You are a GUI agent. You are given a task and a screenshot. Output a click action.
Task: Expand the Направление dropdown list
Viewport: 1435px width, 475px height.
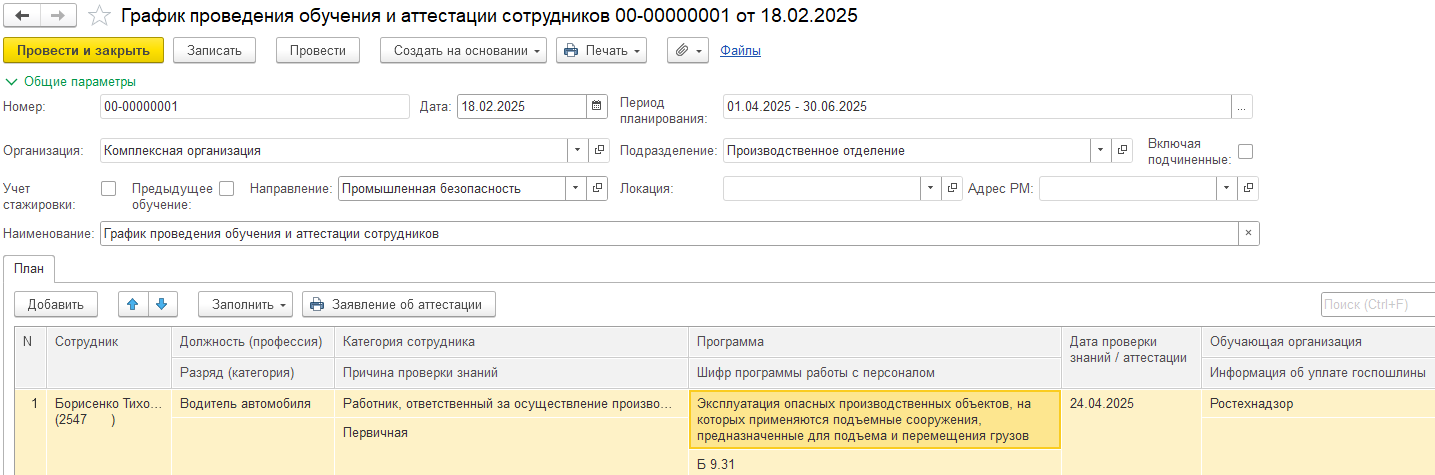576,188
